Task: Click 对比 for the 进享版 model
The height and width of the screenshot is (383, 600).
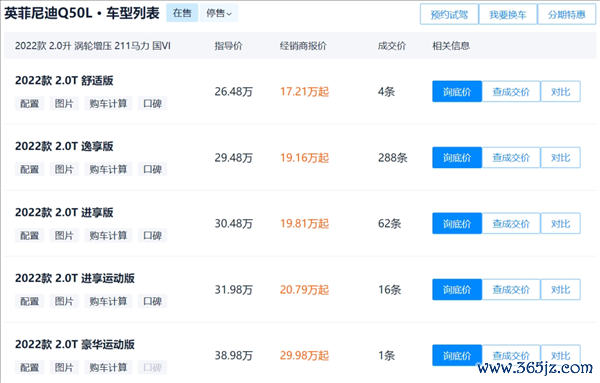Action: coord(561,223)
